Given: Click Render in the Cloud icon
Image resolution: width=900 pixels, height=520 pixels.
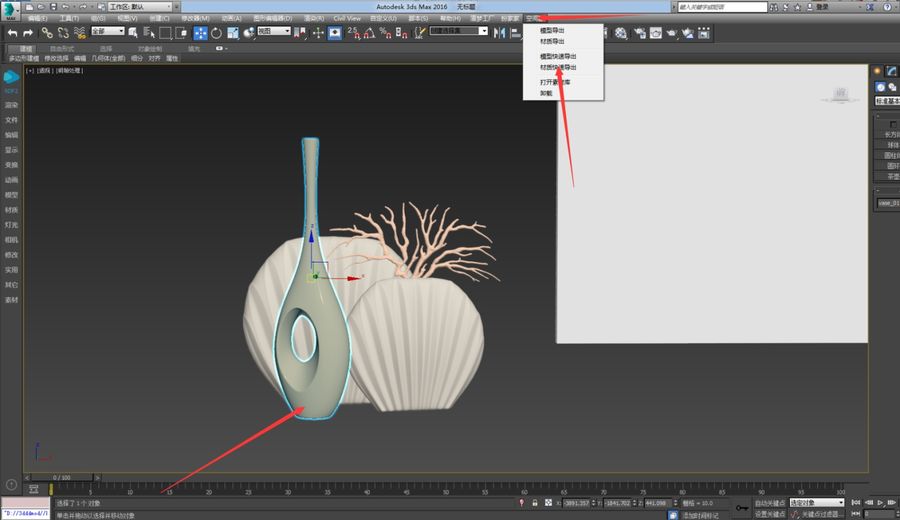Looking at the screenshot, I should click(688, 33).
